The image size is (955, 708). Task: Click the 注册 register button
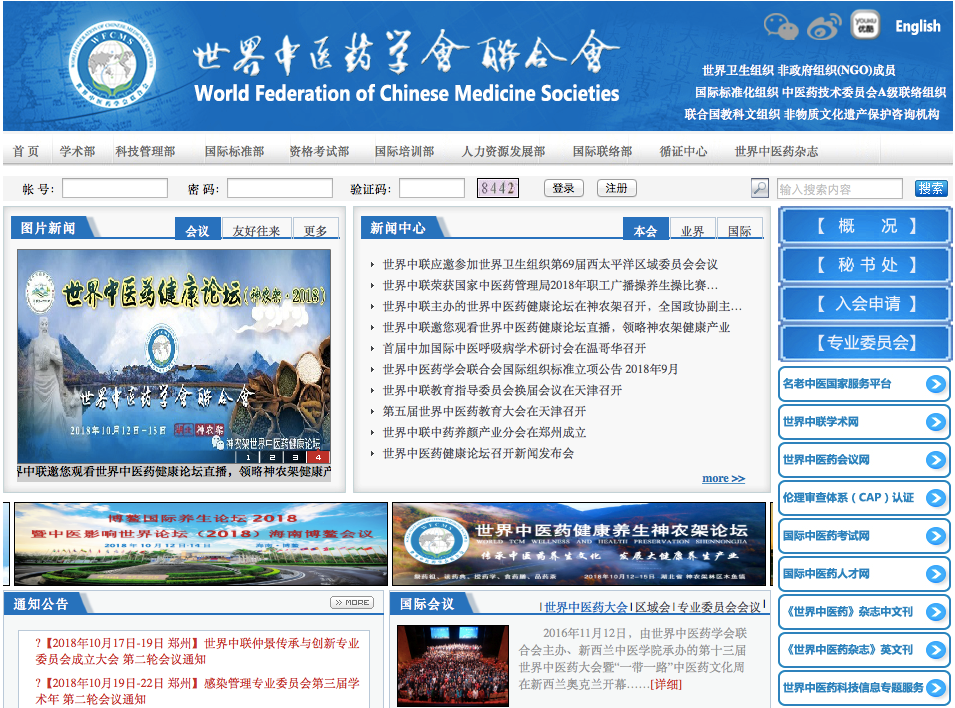click(616, 188)
